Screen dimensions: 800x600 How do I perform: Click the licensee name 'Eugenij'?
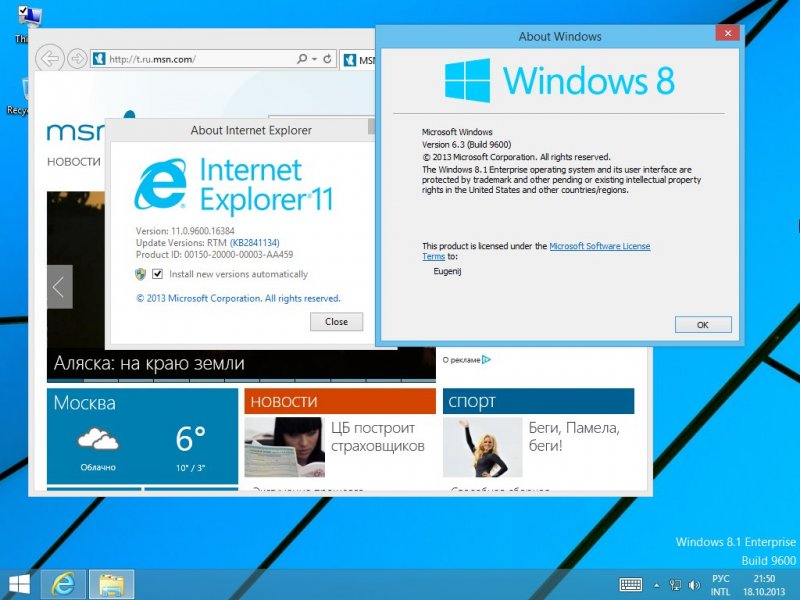tap(447, 271)
